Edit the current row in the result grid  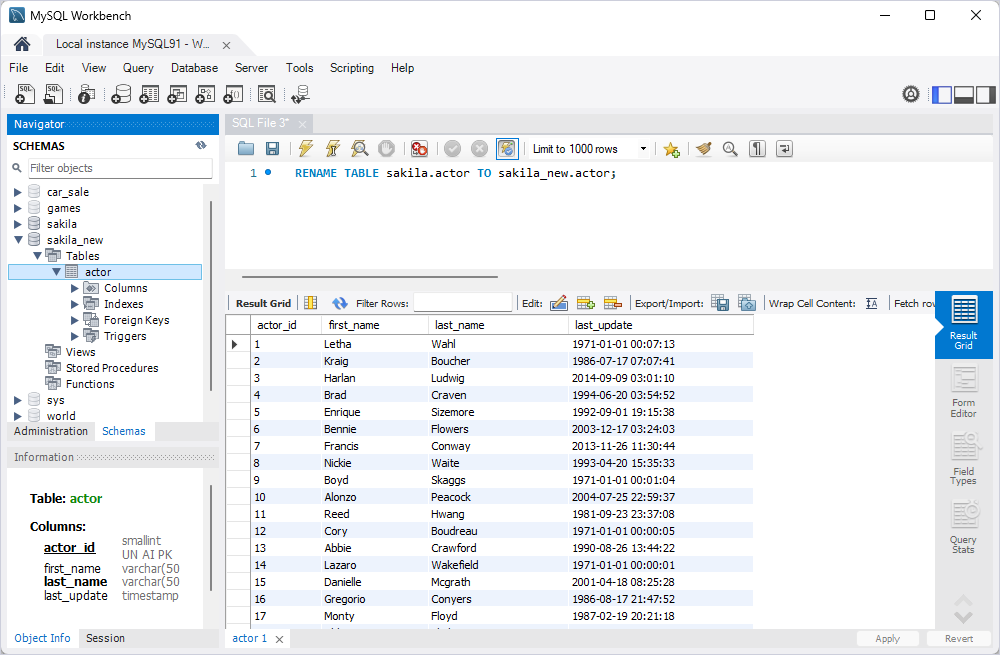click(559, 304)
